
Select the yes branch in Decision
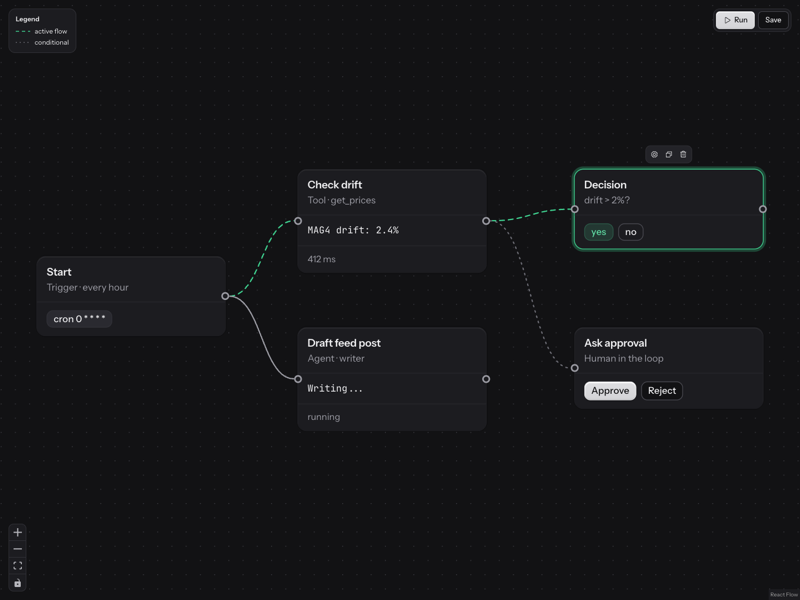coord(598,232)
